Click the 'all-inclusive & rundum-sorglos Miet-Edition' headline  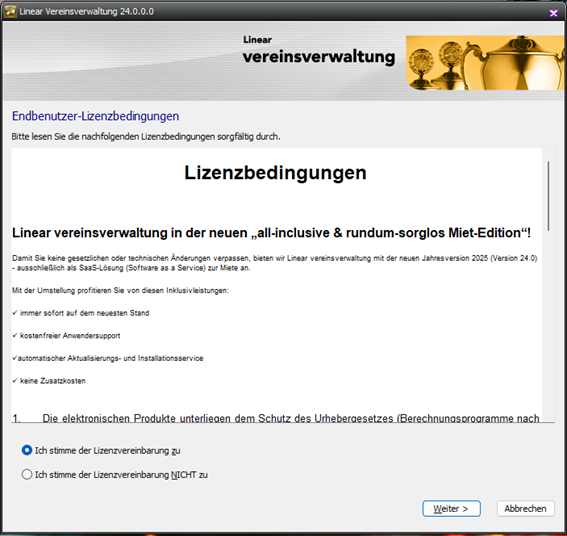pyautogui.click(x=272, y=233)
